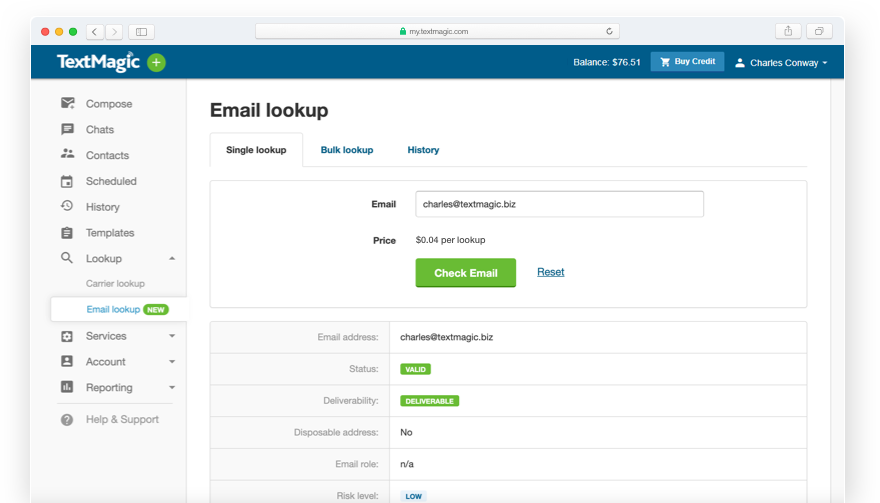Click the Buy Credit button
The image size is (880, 503).
(687, 62)
